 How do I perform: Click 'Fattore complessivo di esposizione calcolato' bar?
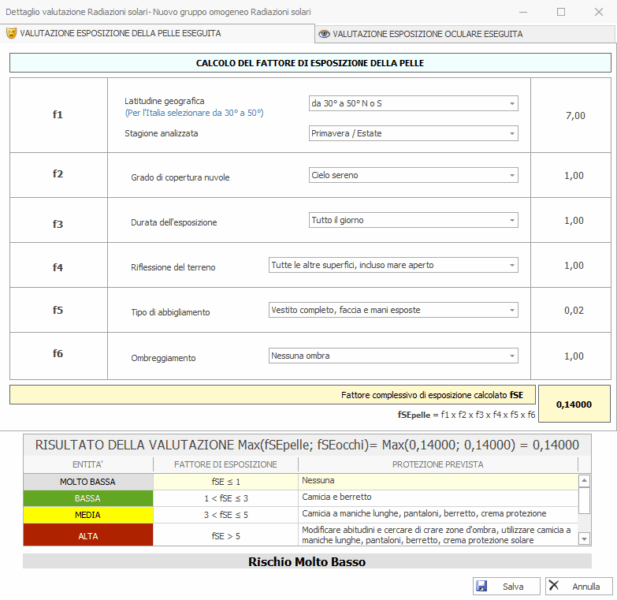coord(272,395)
